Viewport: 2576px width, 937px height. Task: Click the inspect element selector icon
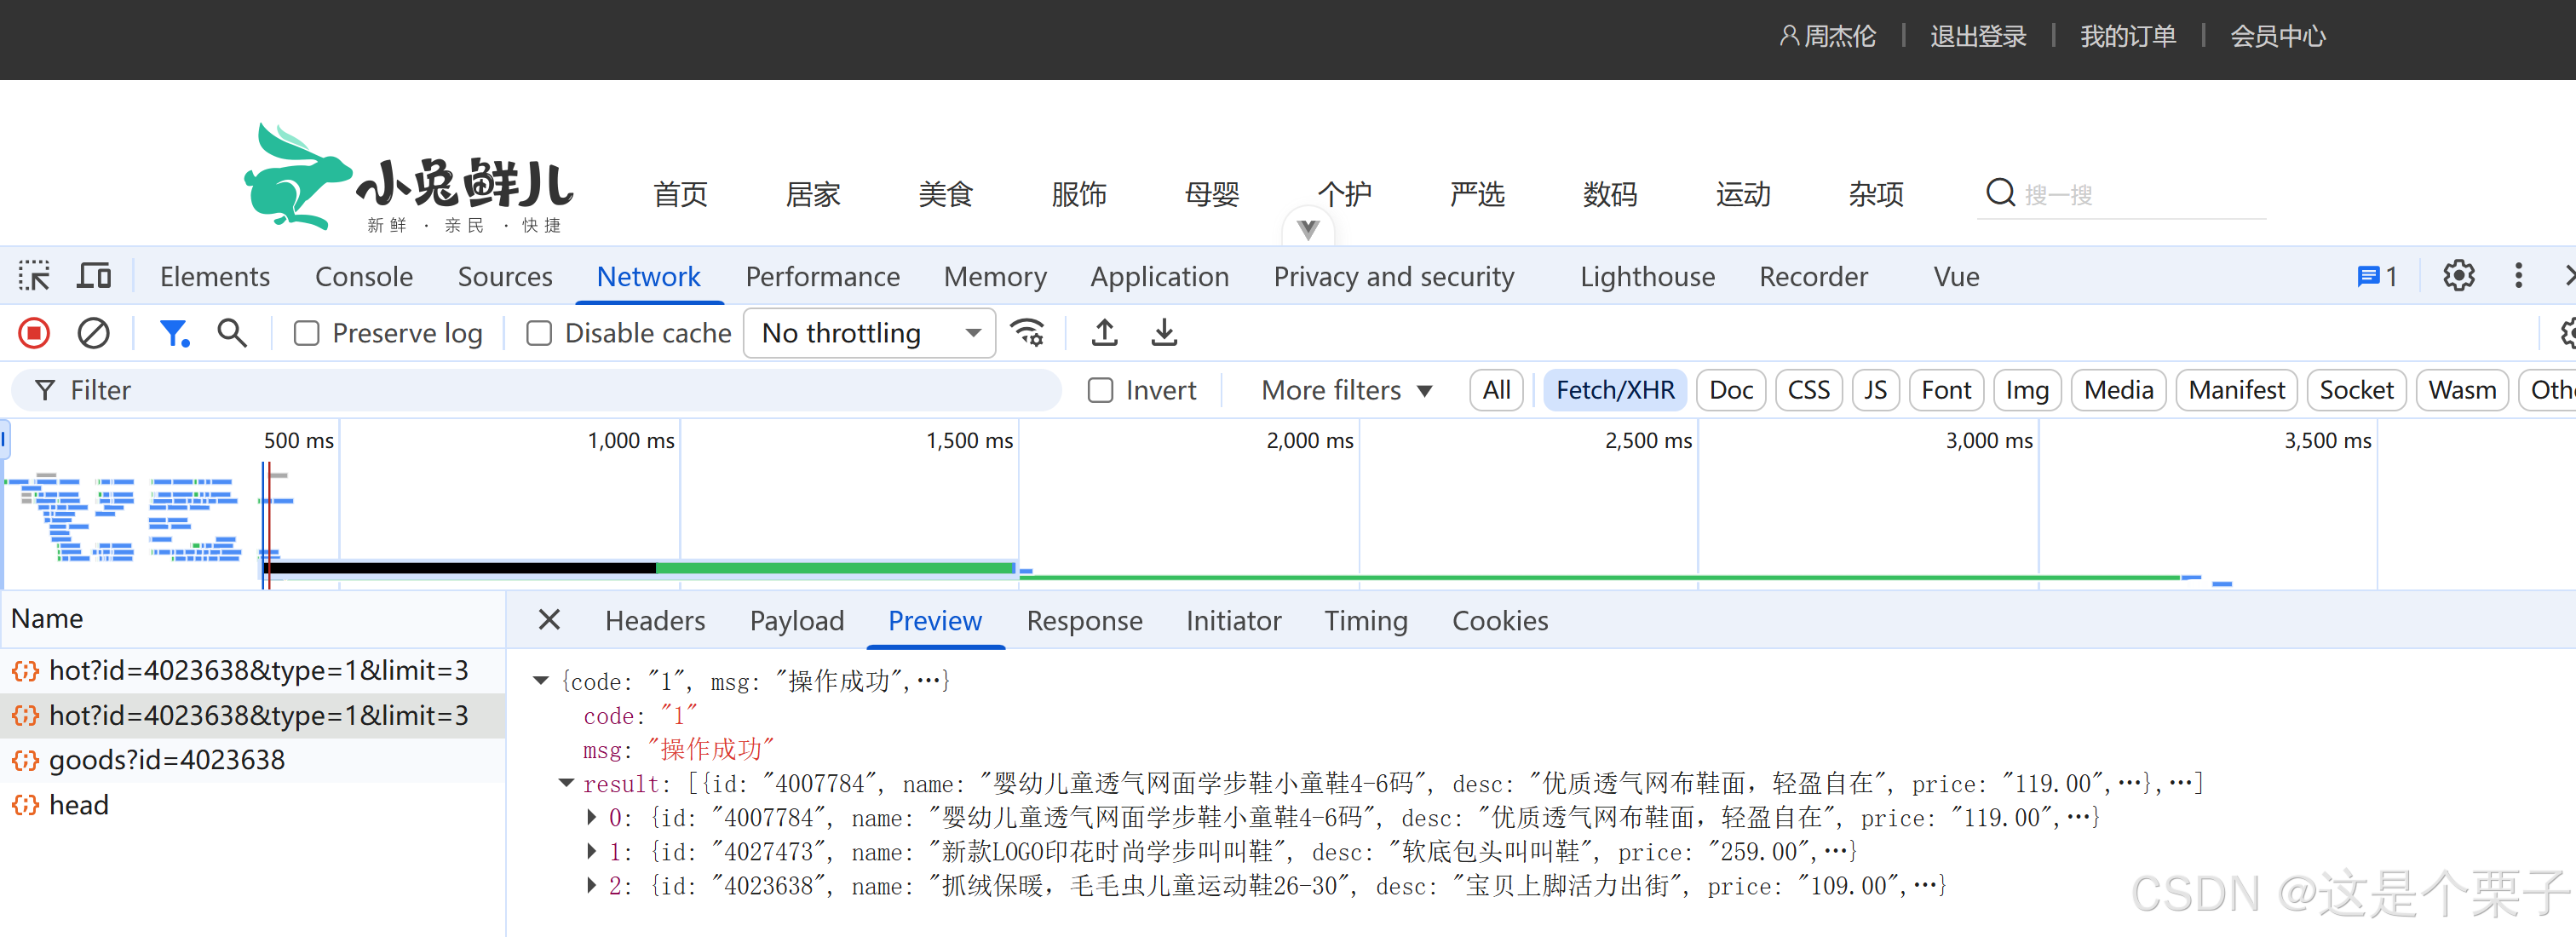click(x=34, y=276)
